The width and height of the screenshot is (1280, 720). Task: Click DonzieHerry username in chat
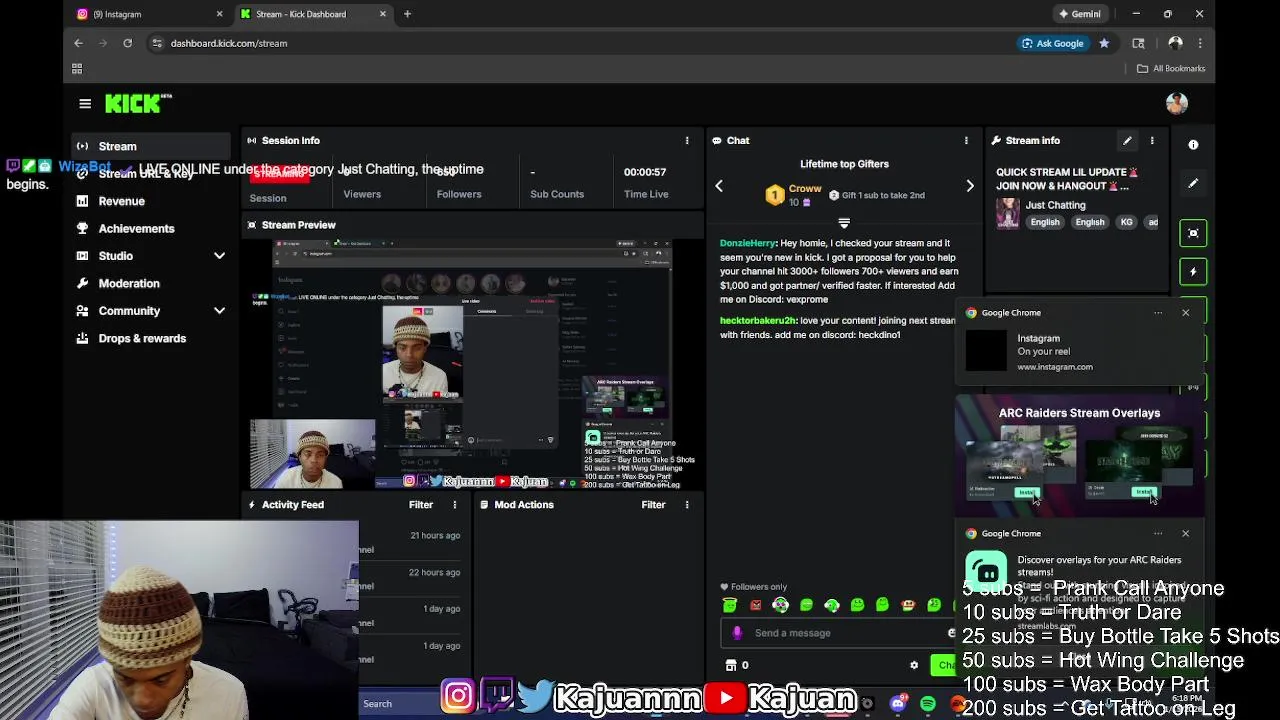click(x=748, y=243)
